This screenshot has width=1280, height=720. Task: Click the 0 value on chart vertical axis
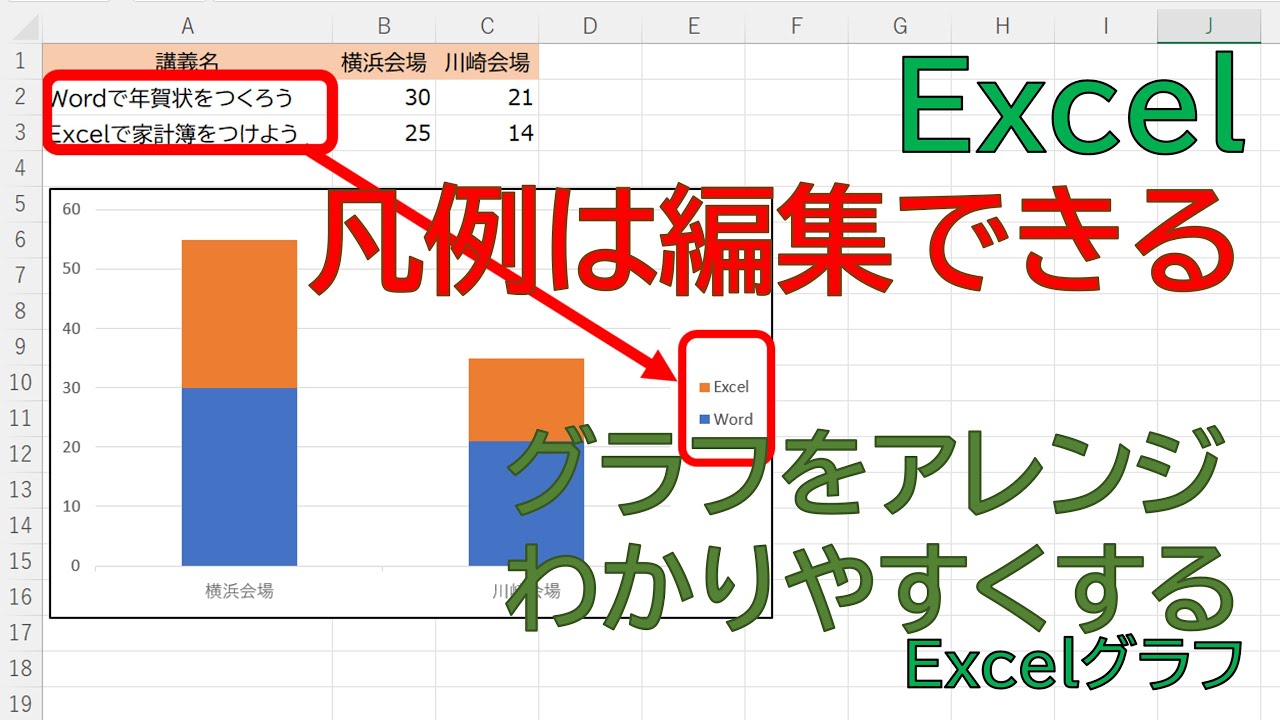(x=76, y=565)
